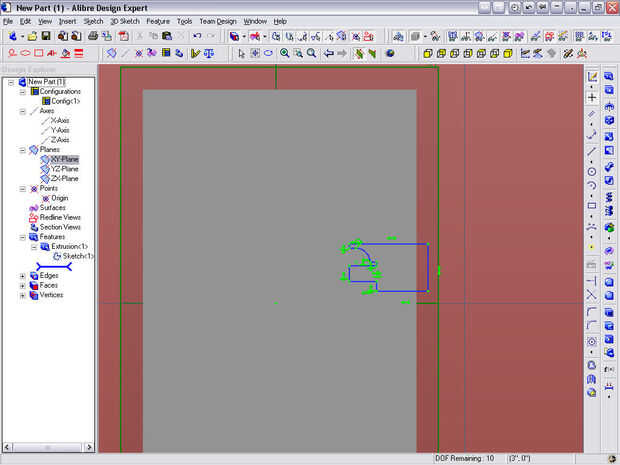Click the Activate 2D Sketch pencil icon
This screenshot has height=465, width=620.
[x=592, y=77]
